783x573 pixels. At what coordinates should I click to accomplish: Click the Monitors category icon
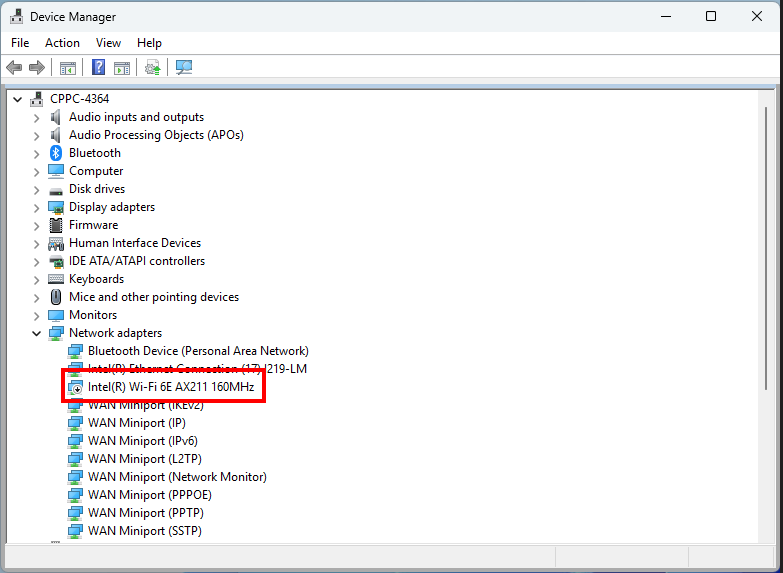(56, 315)
